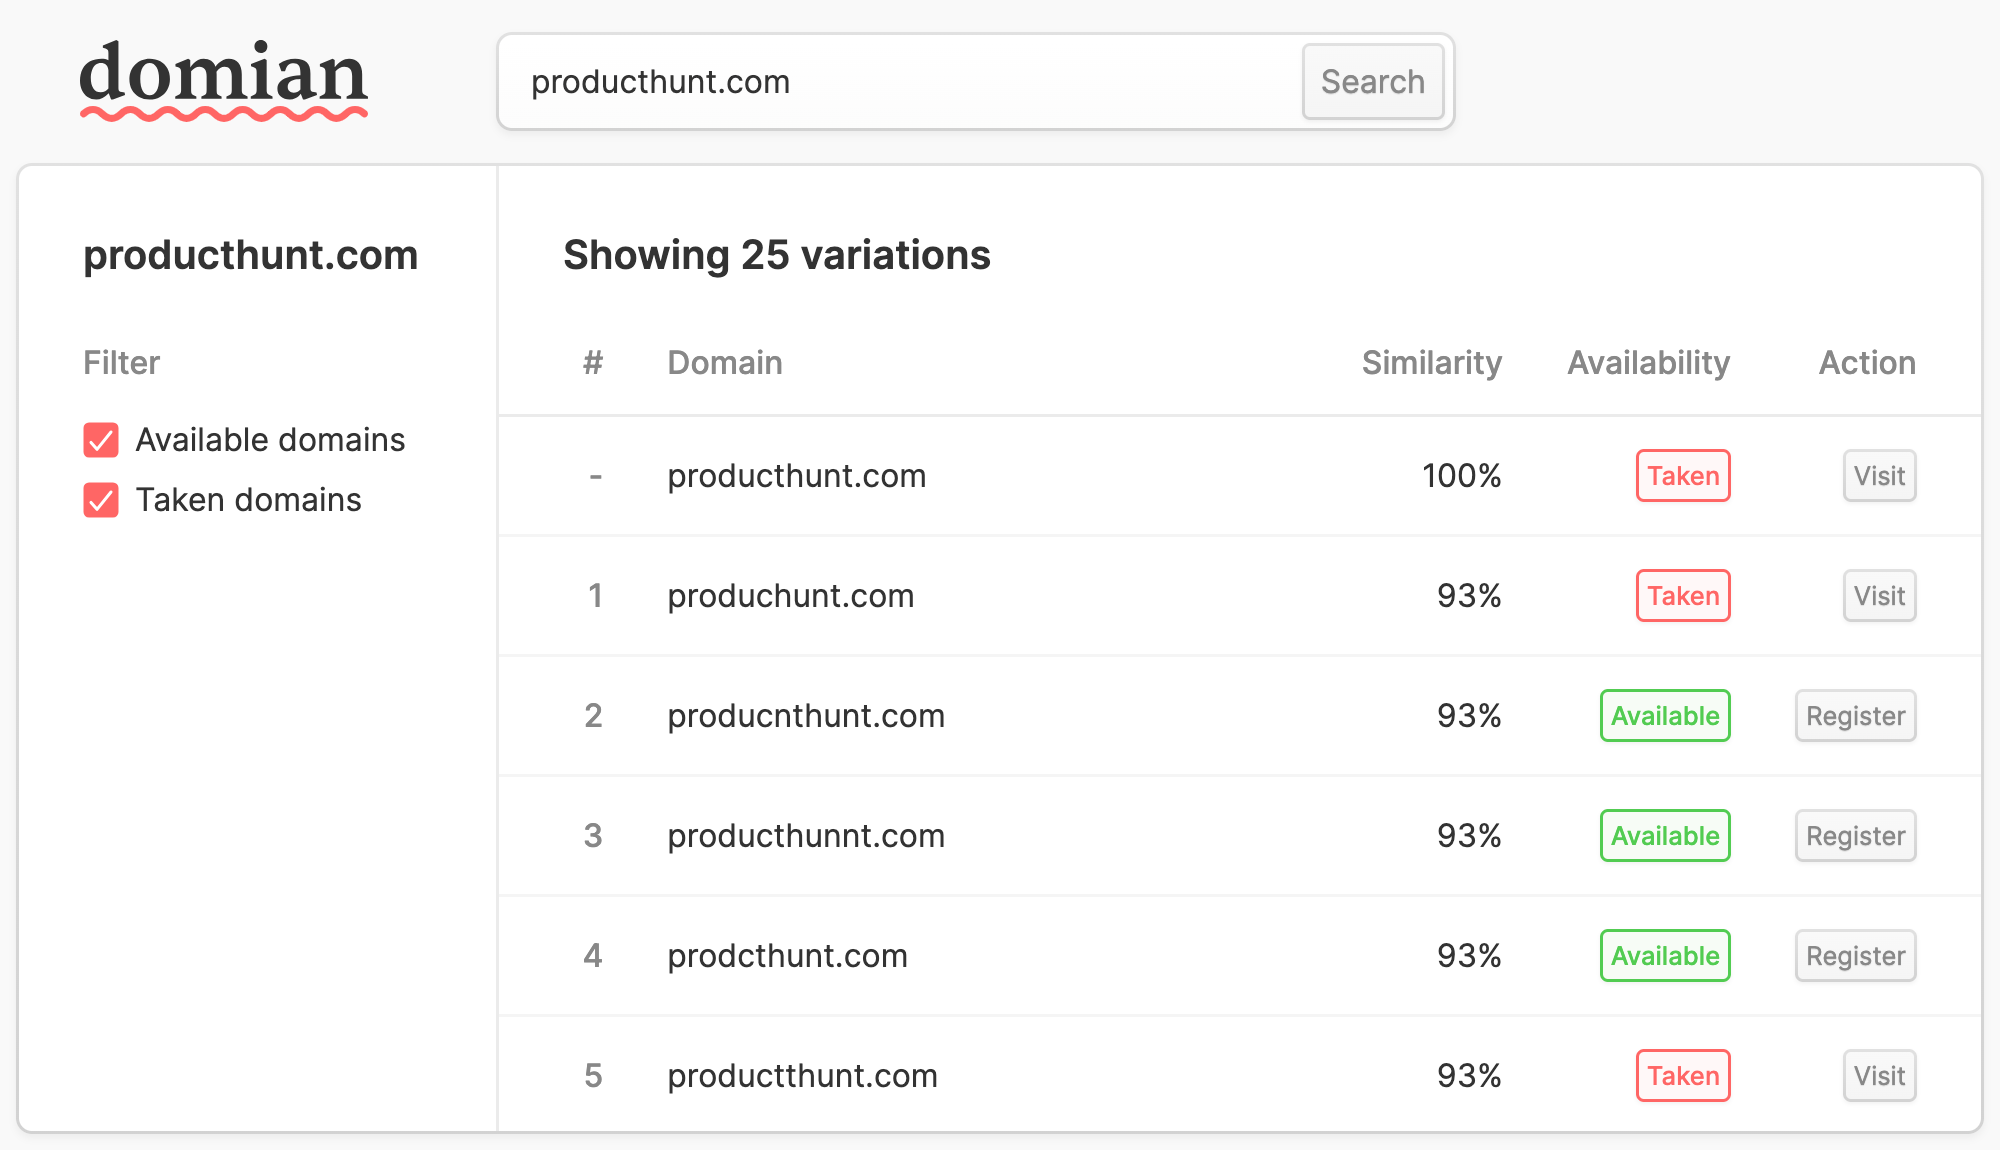Uncheck the Available domains filter
Screen dimensions: 2000x1150
click(101, 440)
